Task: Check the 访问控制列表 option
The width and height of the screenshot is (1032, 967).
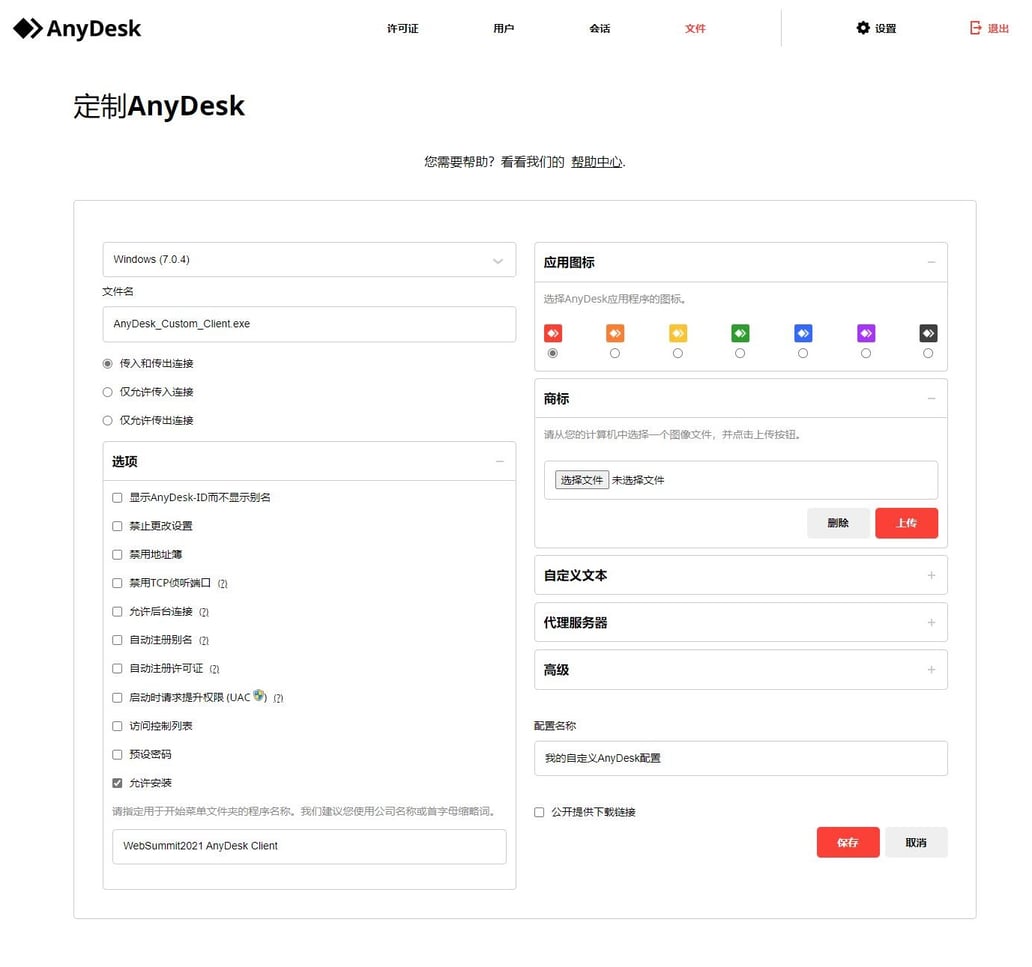Action: 117,726
